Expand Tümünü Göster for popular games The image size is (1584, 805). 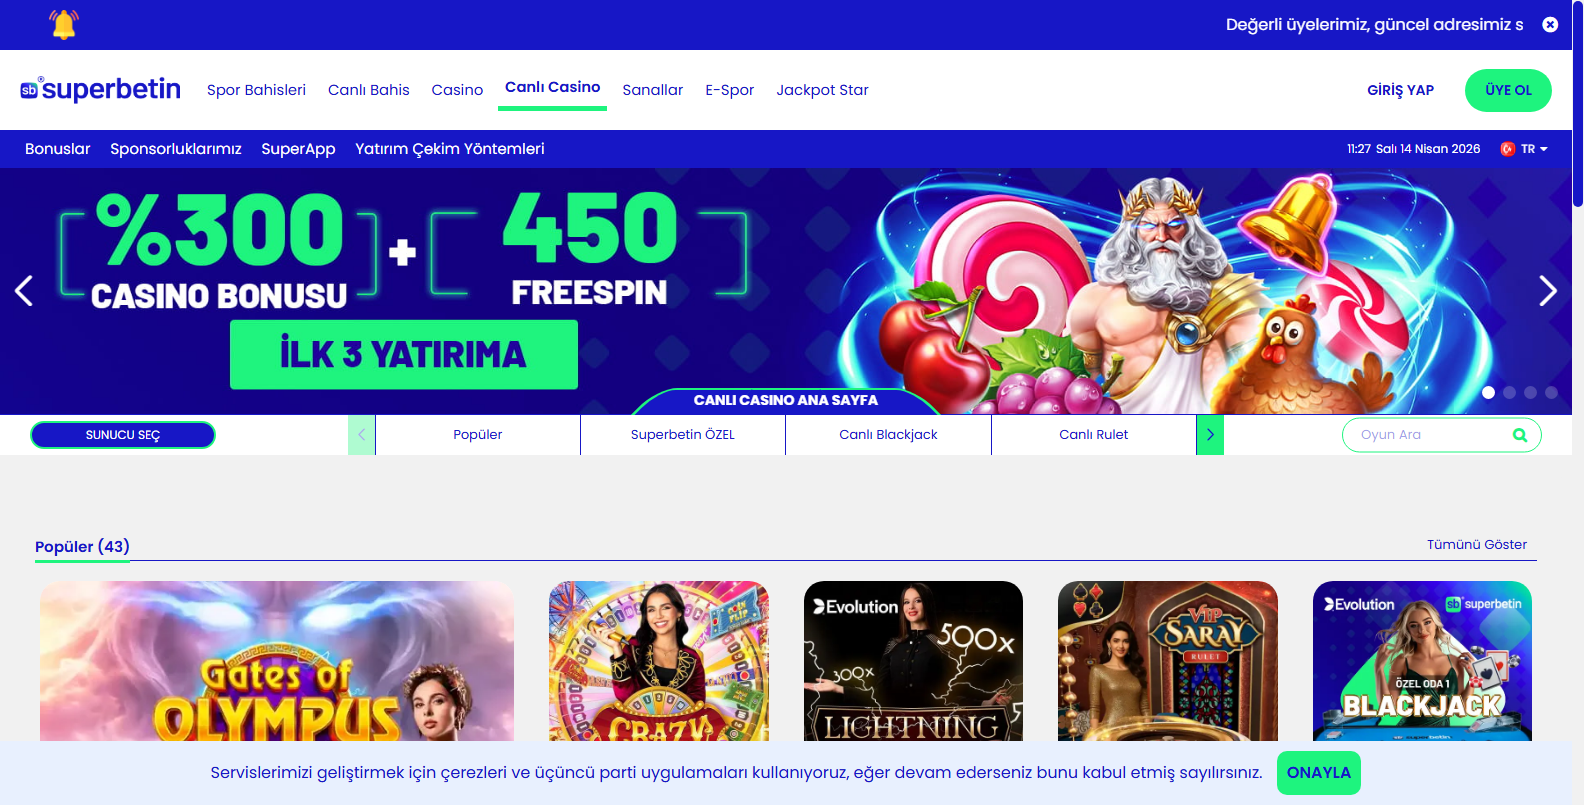(1476, 545)
